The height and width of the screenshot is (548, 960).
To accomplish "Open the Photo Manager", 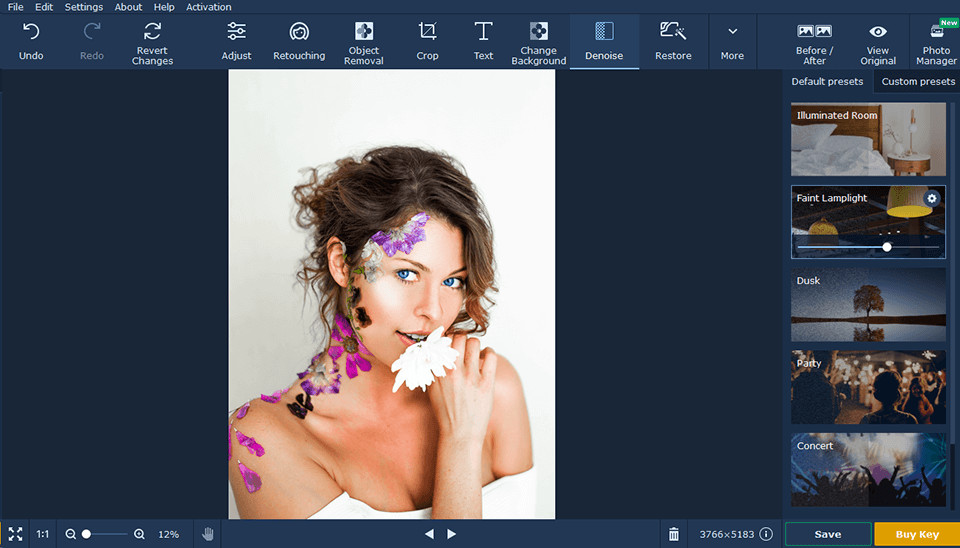I will [936, 42].
